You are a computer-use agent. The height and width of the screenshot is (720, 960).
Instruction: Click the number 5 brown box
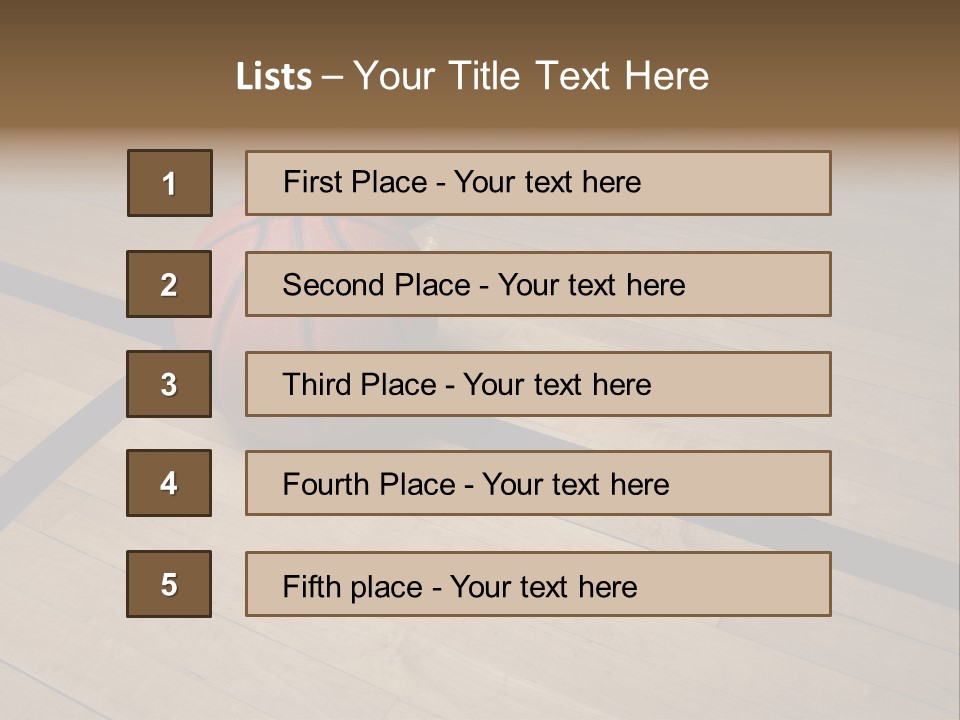[x=169, y=584]
